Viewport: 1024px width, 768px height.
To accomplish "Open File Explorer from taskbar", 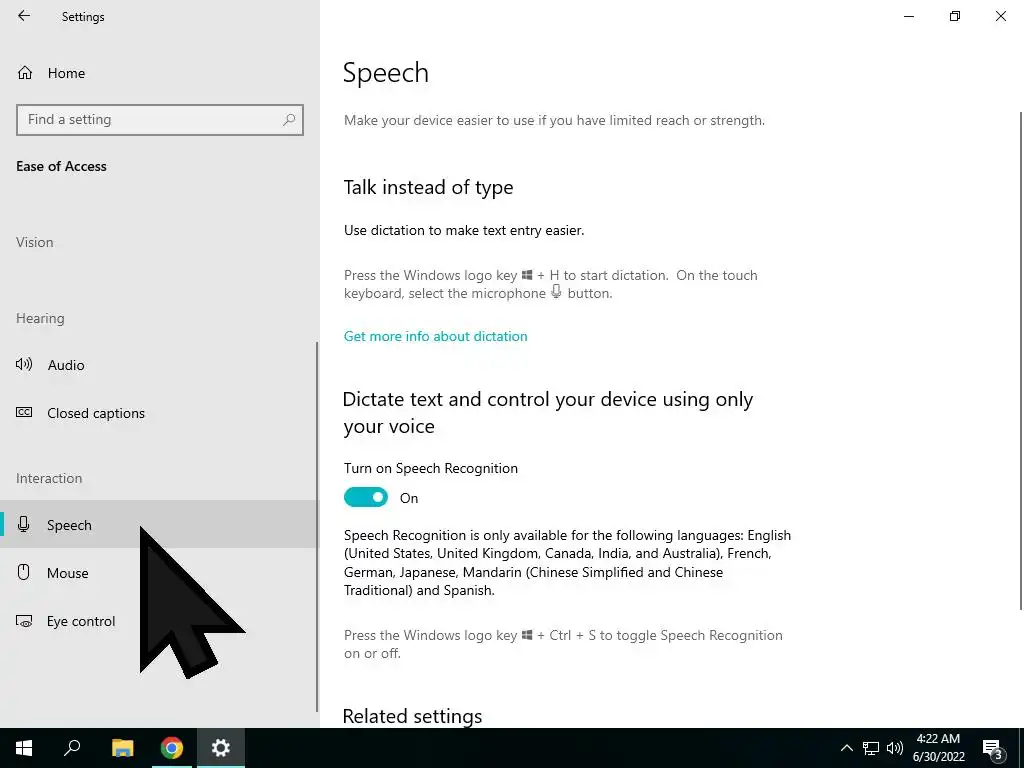I will pos(122,748).
